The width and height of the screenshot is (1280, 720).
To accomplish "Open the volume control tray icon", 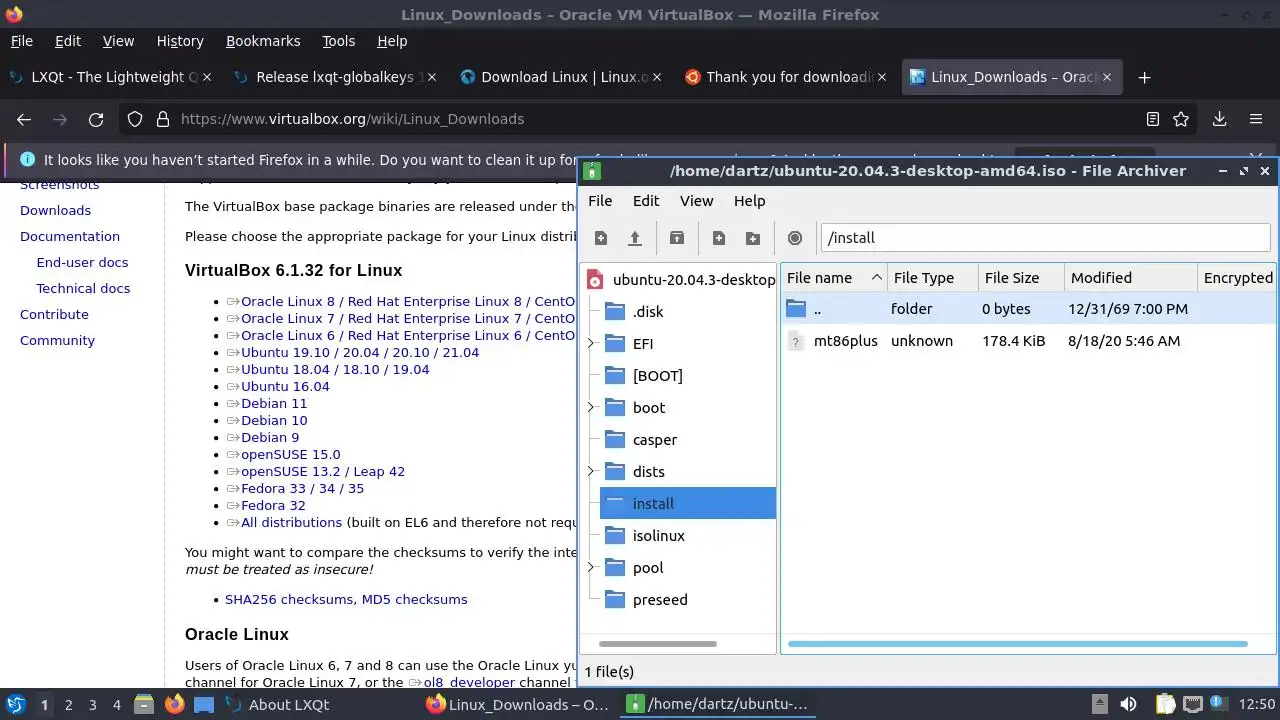I will (1128, 704).
